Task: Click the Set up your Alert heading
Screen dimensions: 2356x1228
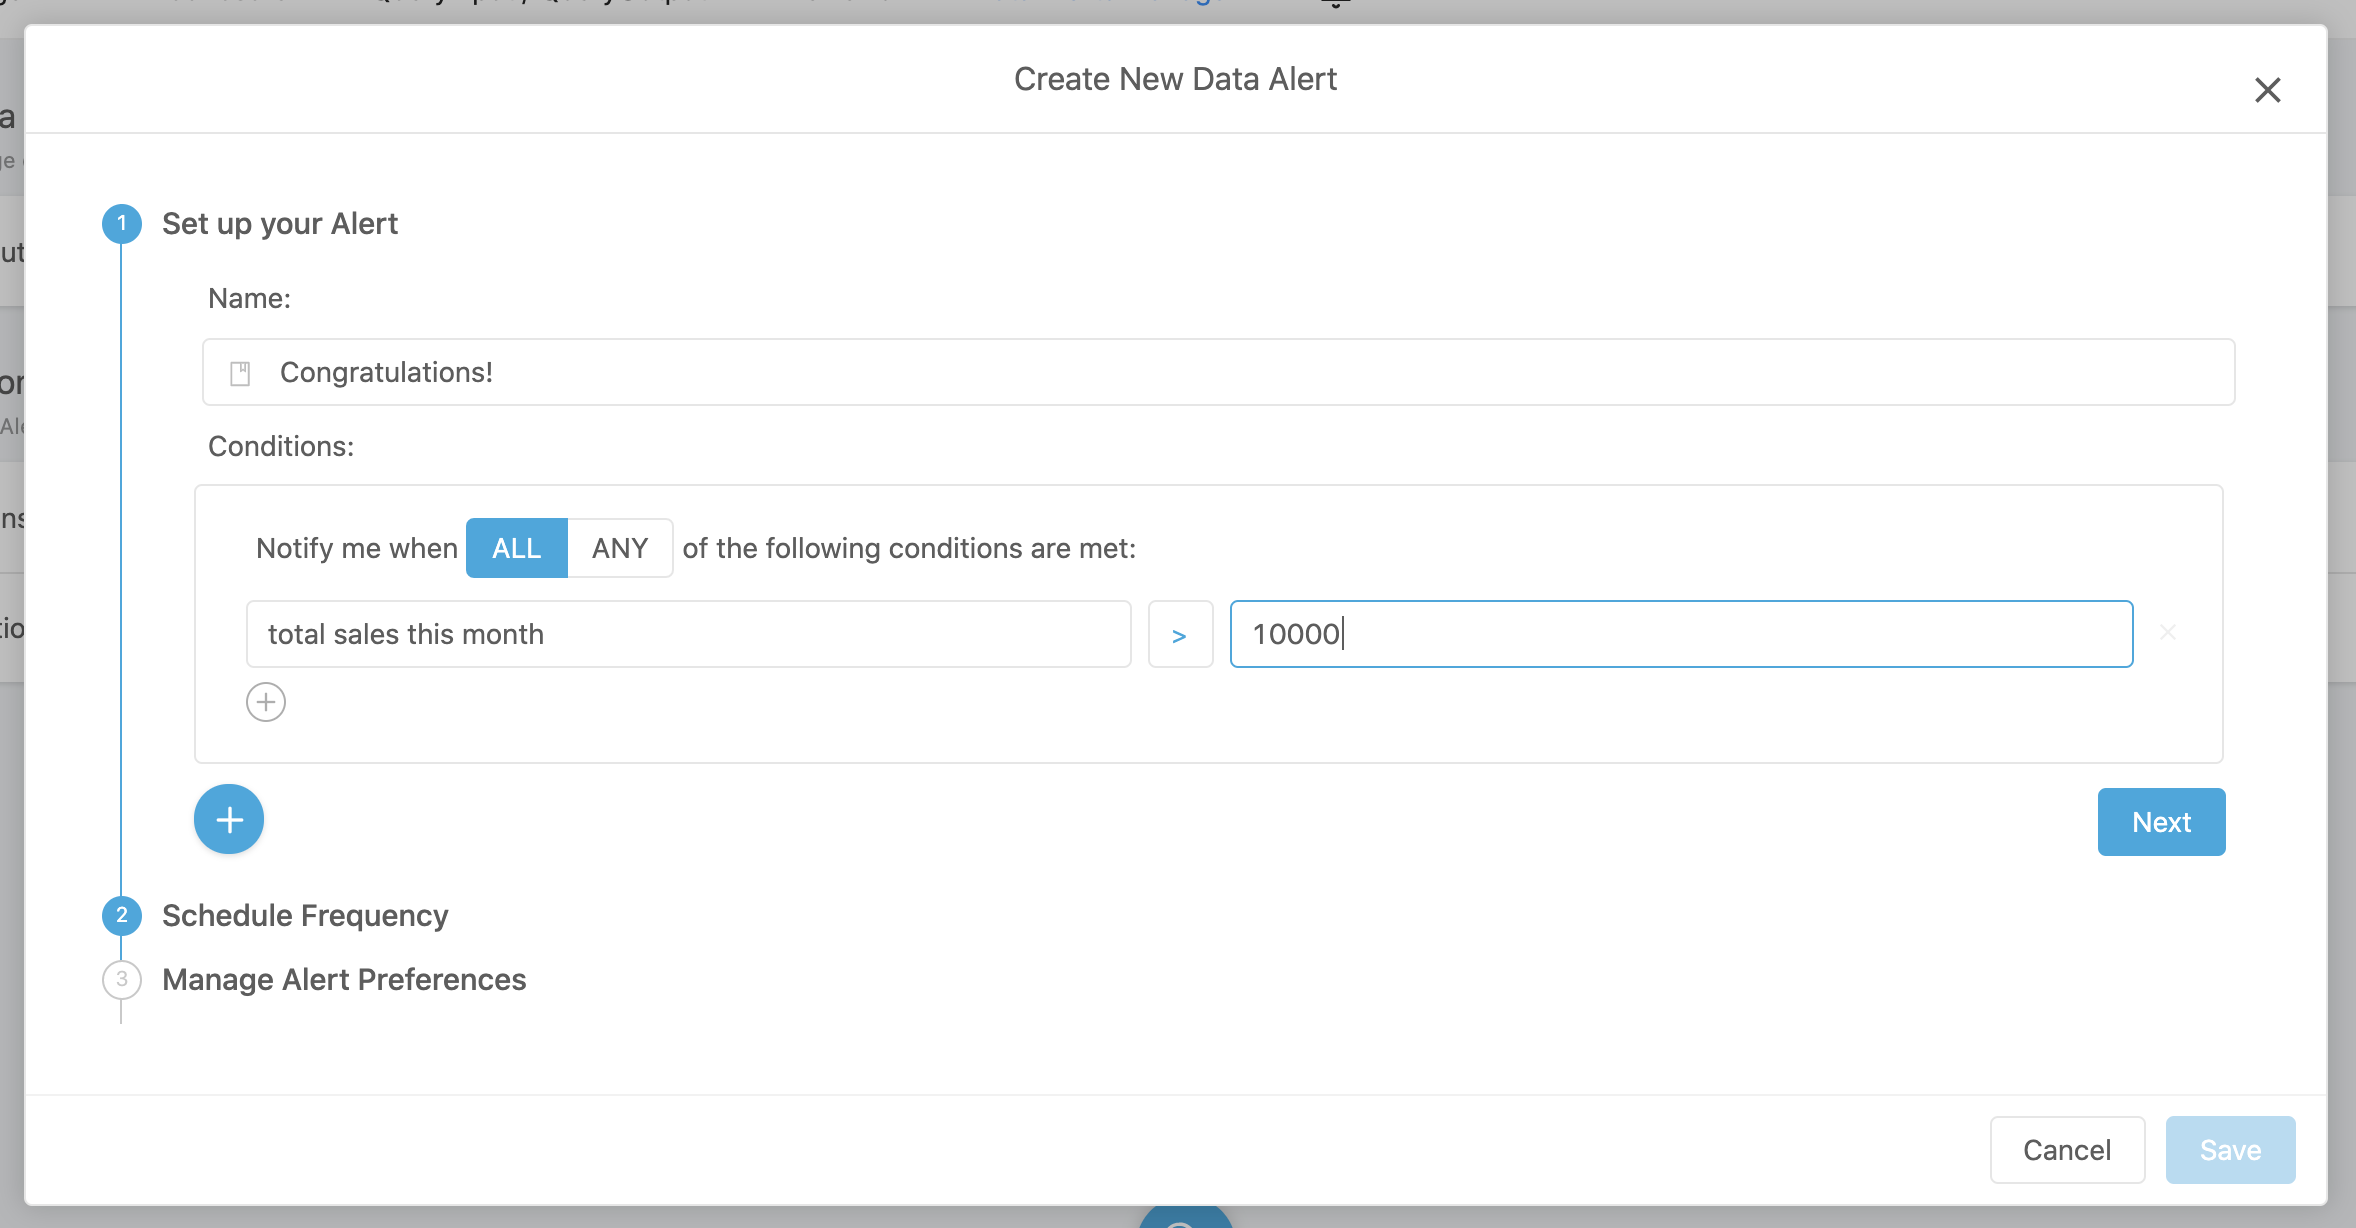Action: point(280,223)
